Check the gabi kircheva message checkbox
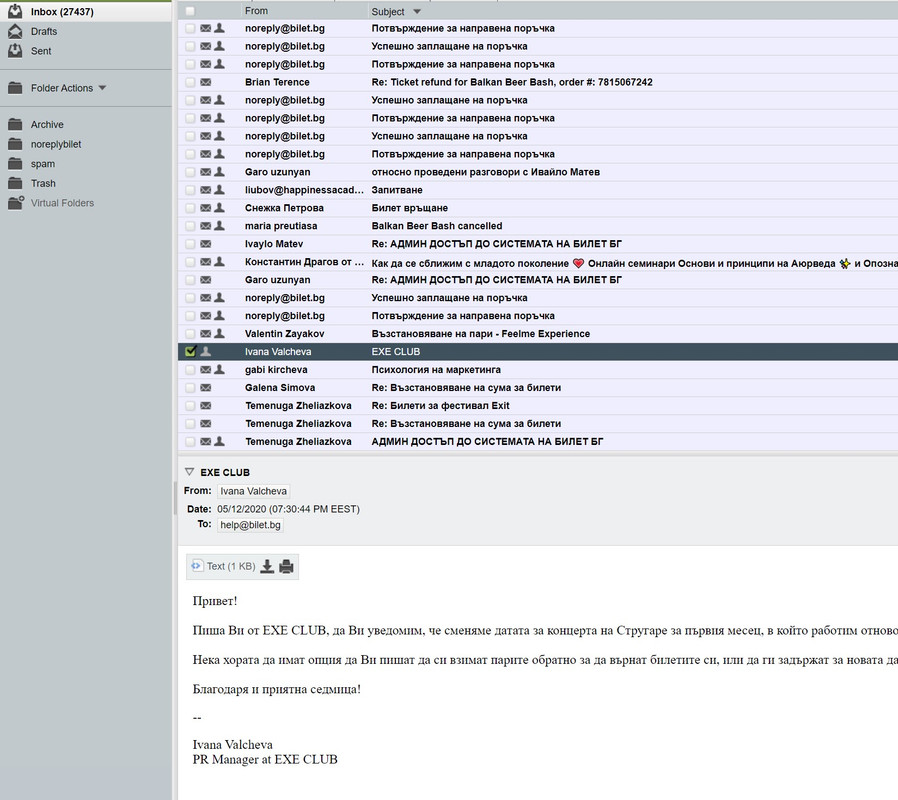 coord(190,370)
